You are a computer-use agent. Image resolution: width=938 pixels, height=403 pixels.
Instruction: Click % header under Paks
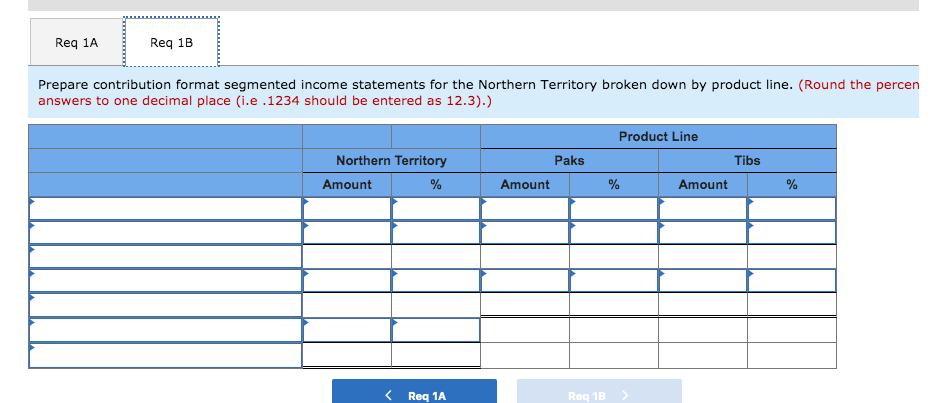pos(614,185)
